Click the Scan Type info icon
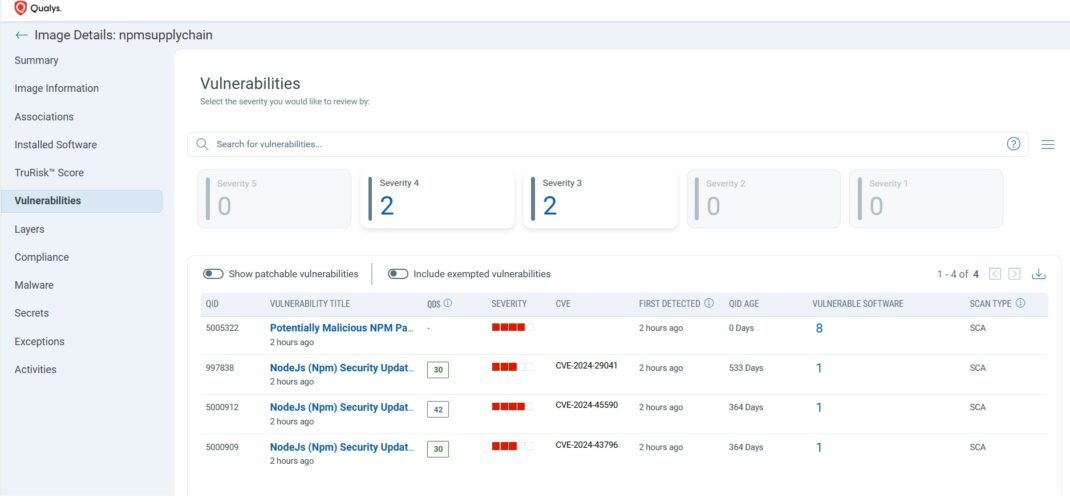This screenshot has width=1070, height=502. [x=1020, y=303]
